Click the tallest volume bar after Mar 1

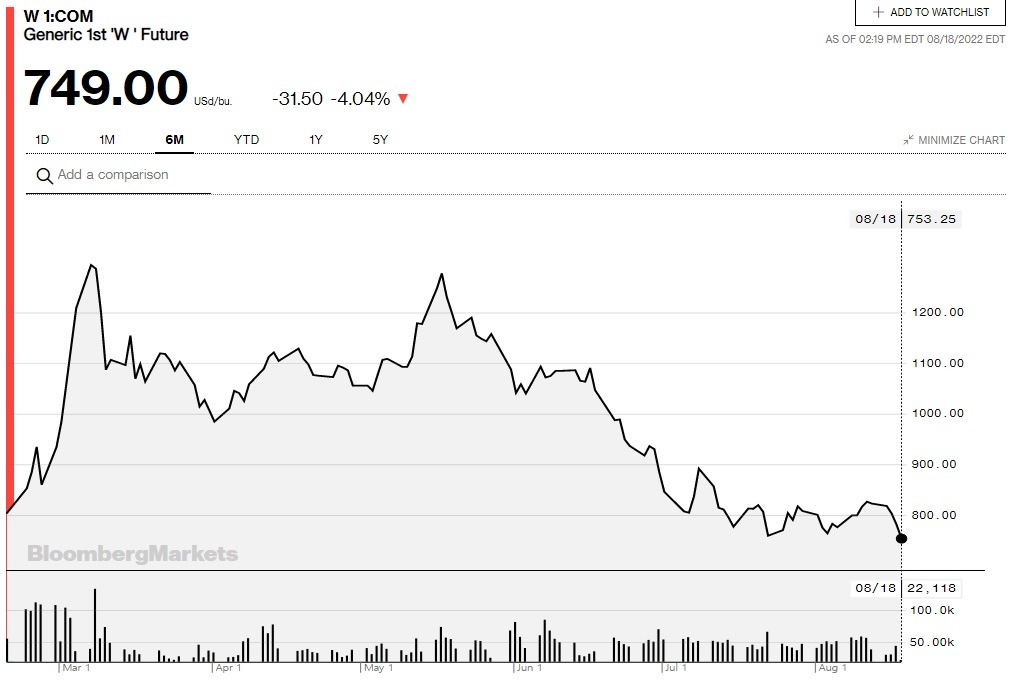(95, 625)
